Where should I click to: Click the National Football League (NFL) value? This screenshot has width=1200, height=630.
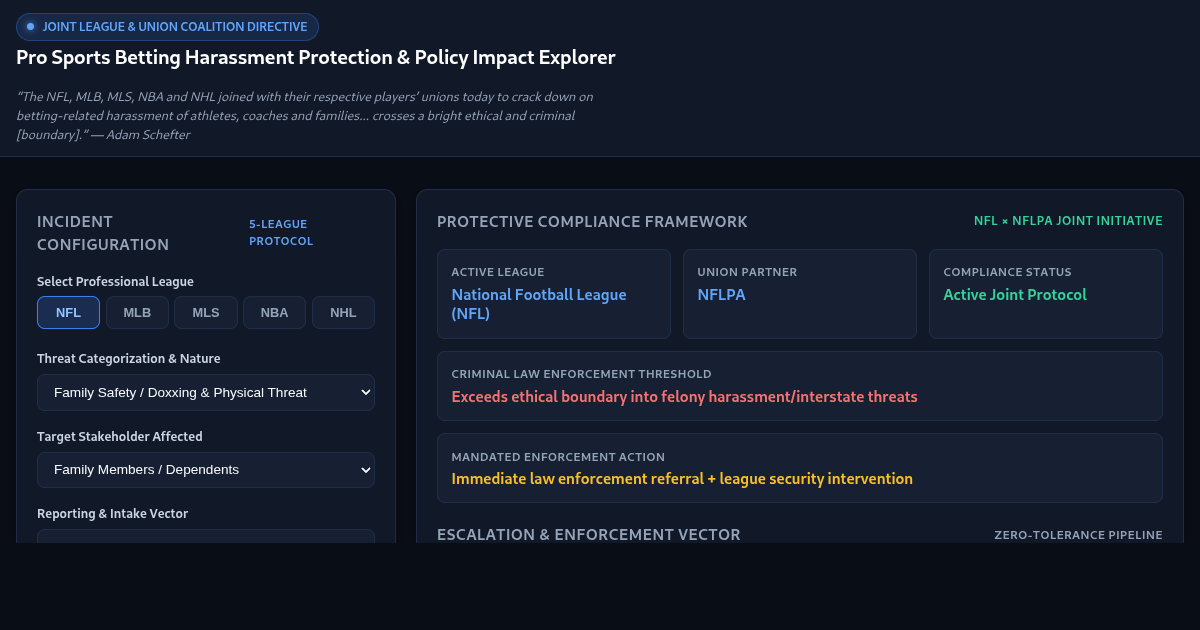539,304
